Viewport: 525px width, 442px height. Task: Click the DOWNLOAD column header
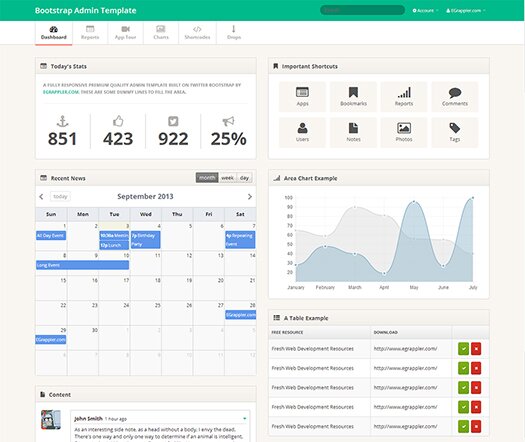click(x=386, y=333)
